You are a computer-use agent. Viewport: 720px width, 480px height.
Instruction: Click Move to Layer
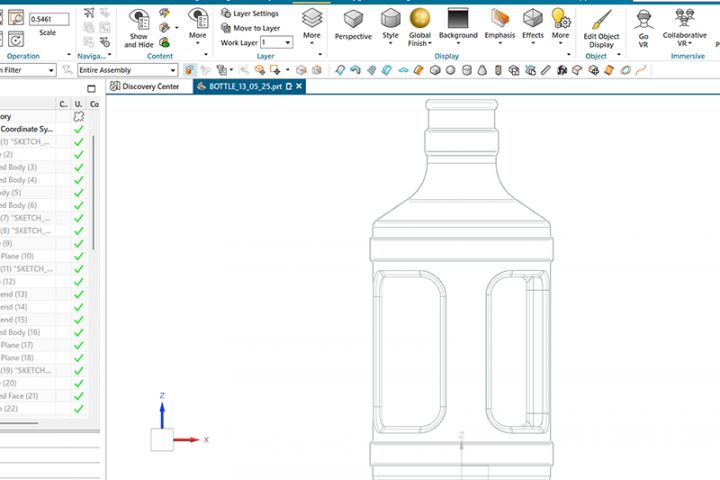coord(251,28)
